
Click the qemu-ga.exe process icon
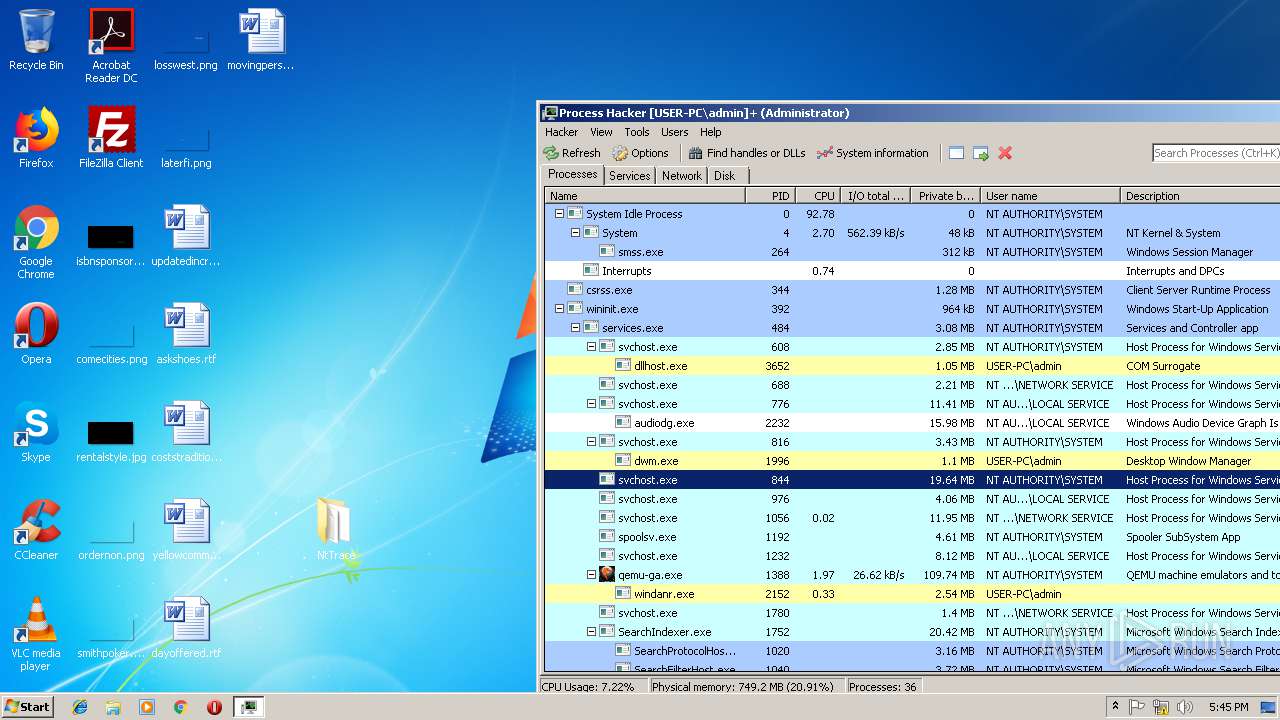[607, 575]
